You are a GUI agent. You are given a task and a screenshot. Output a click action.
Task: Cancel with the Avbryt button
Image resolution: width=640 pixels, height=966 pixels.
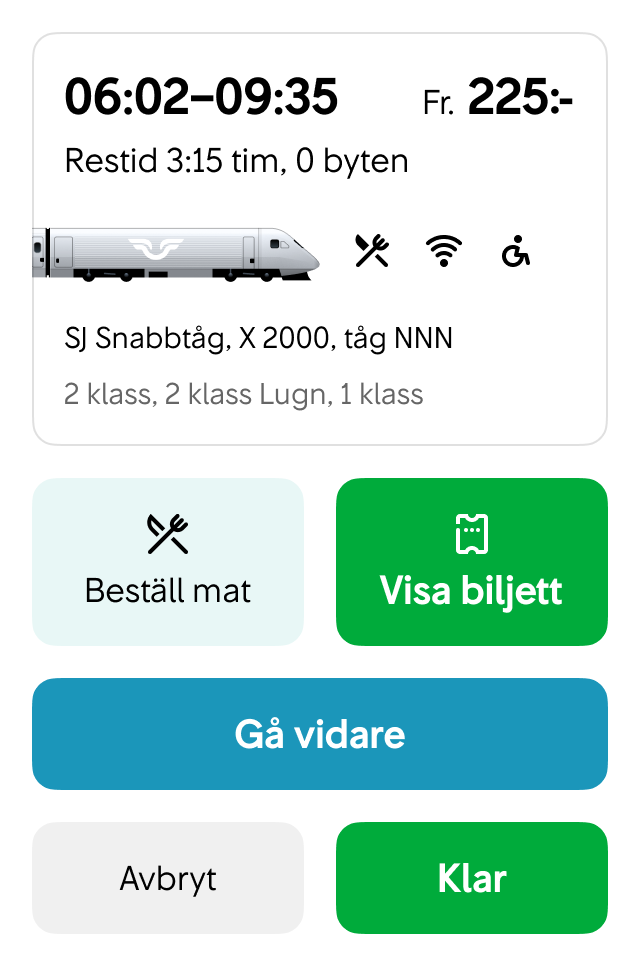pyautogui.click(x=167, y=878)
